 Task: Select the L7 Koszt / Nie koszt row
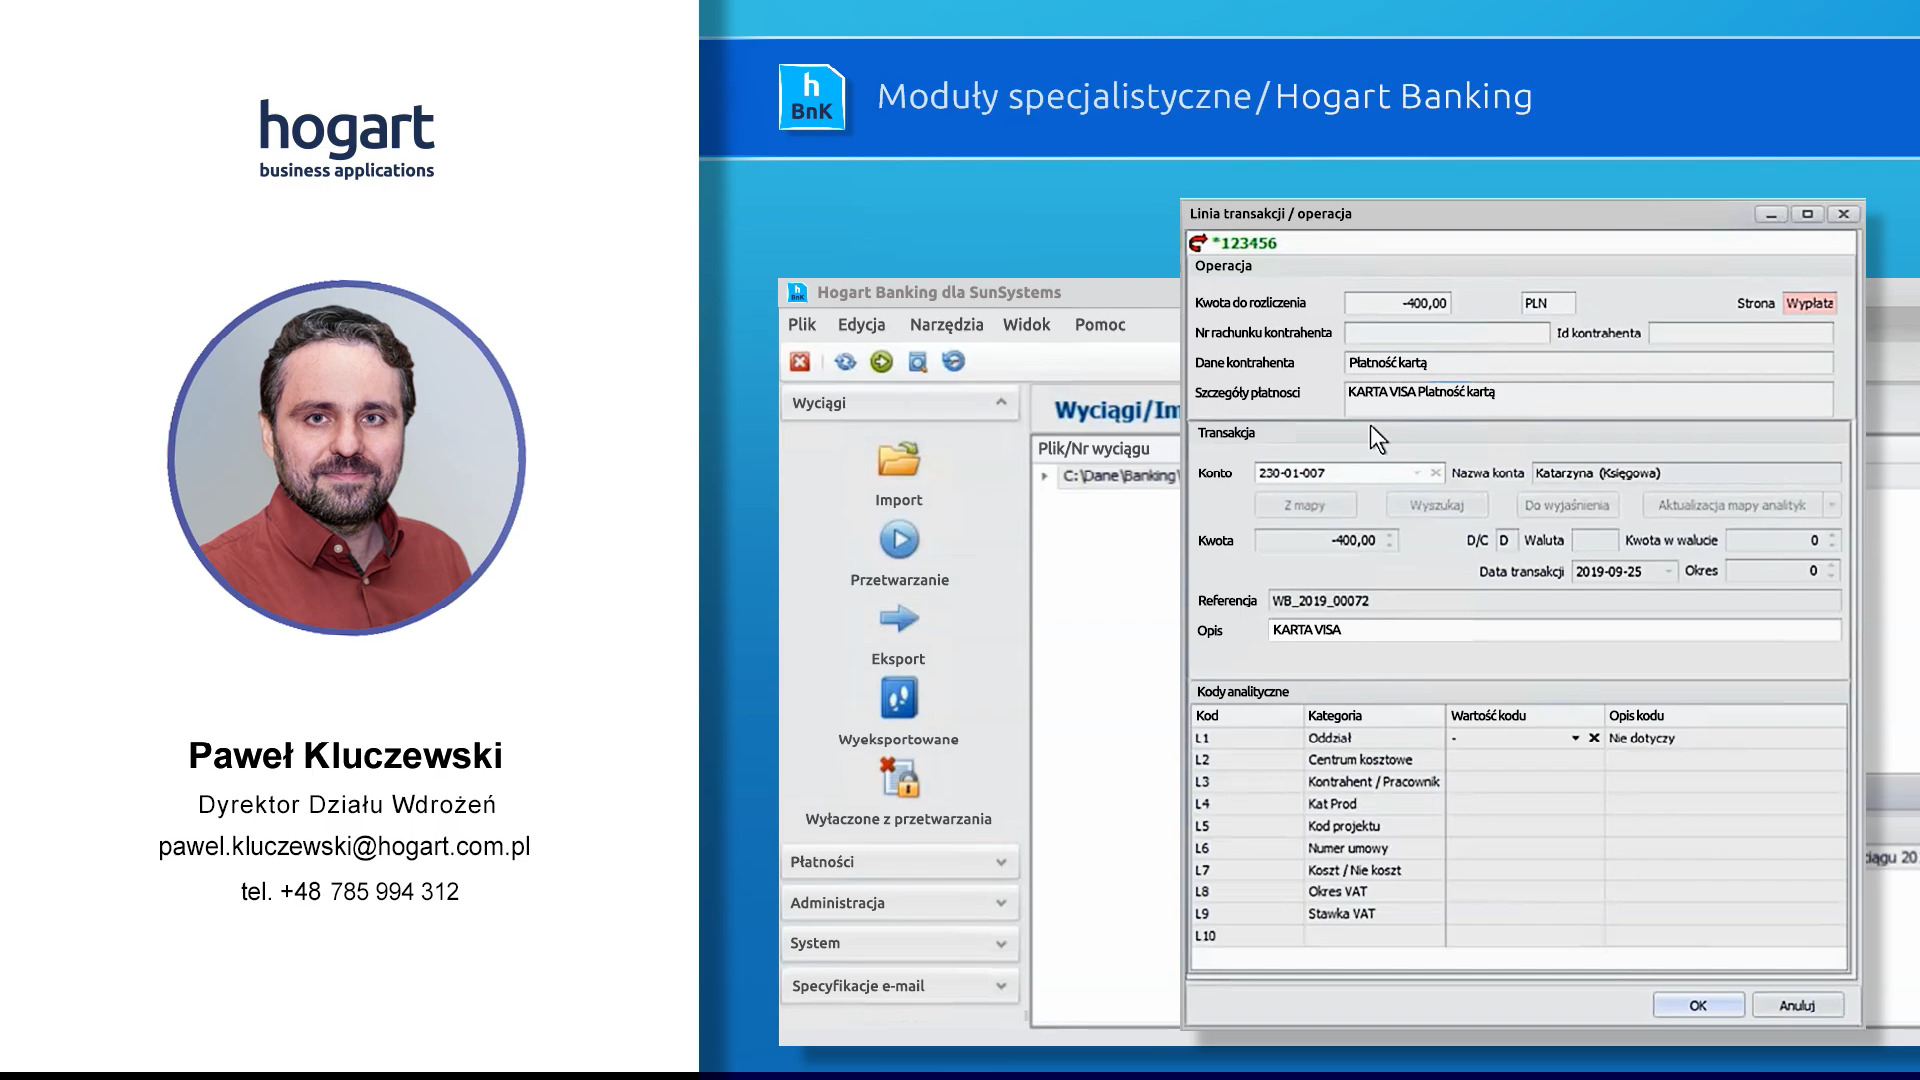[1518, 870]
